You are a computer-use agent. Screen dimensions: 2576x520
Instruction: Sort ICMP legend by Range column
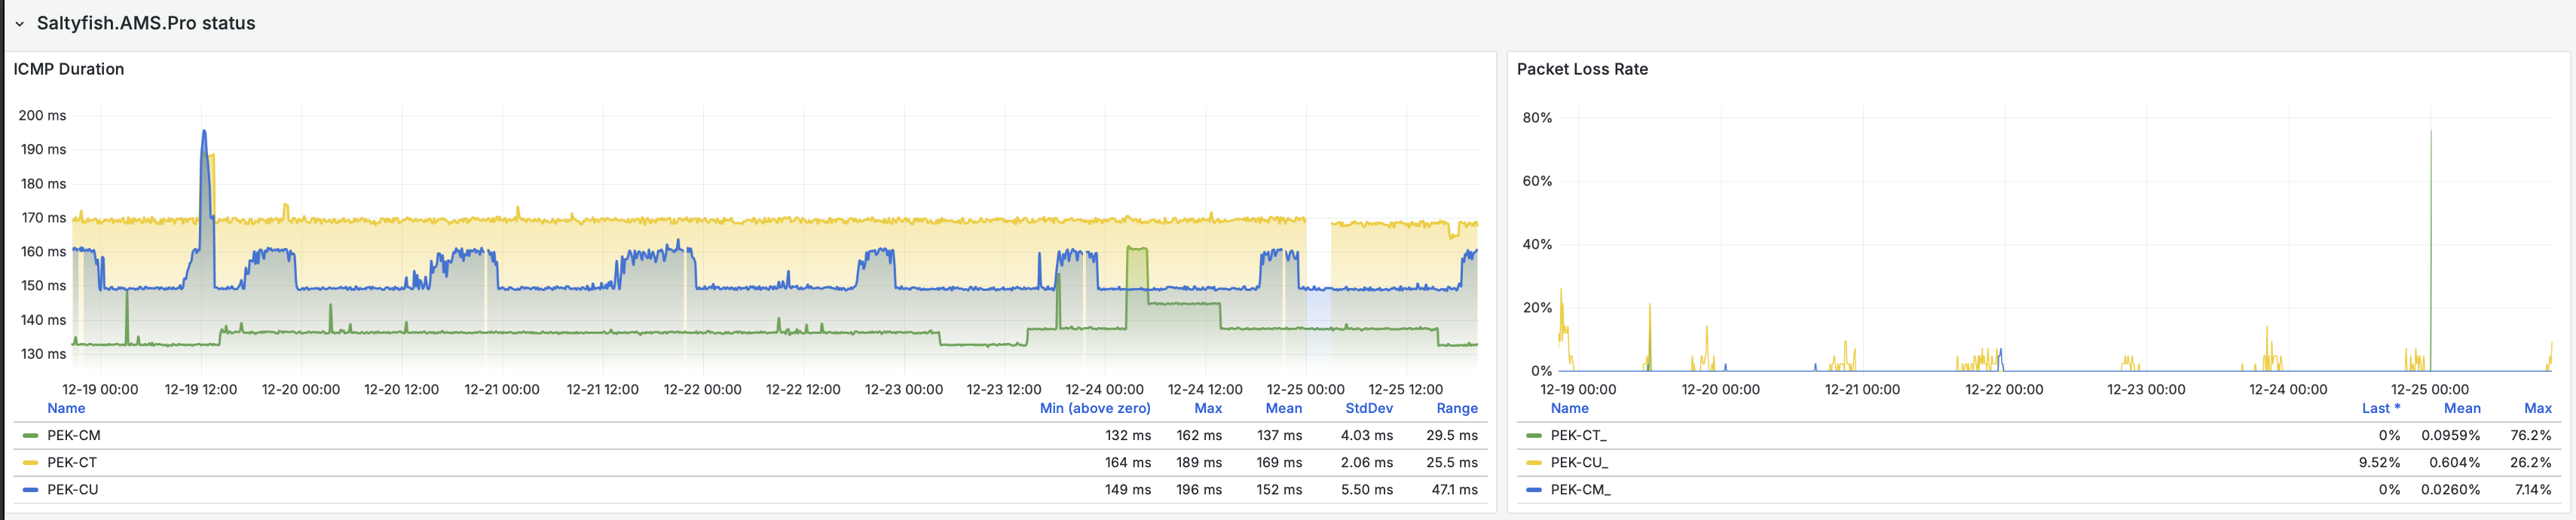pyautogui.click(x=1456, y=408)
